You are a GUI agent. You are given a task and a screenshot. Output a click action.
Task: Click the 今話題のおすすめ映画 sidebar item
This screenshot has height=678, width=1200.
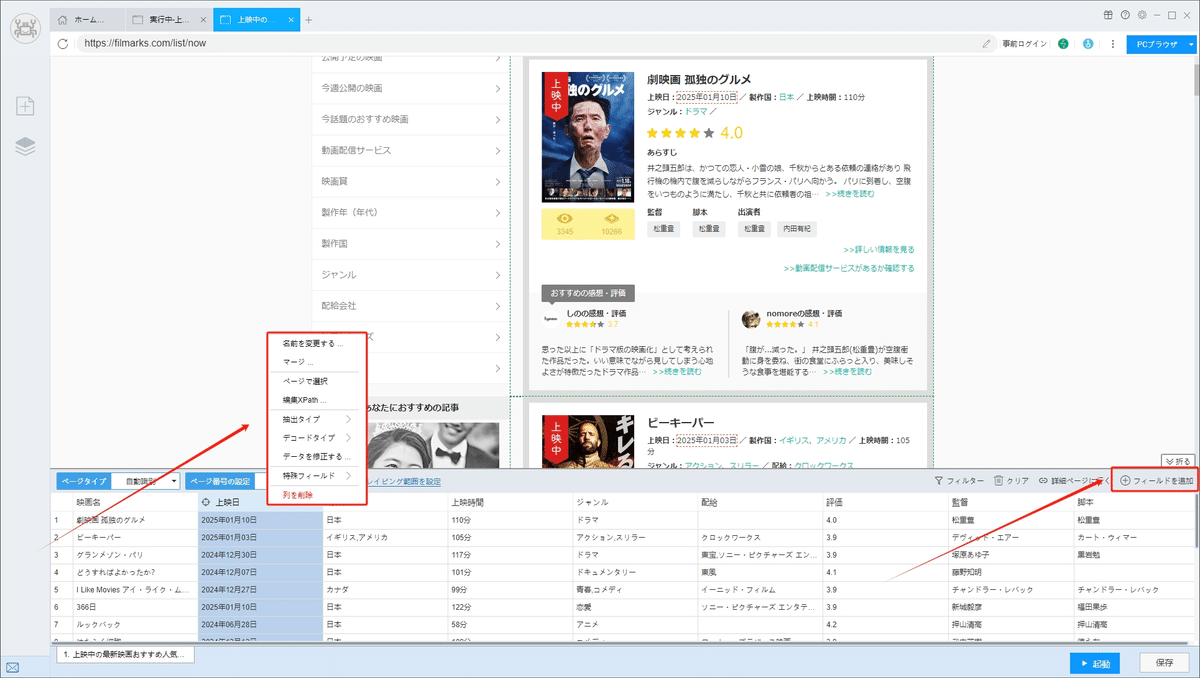point(410,119)
